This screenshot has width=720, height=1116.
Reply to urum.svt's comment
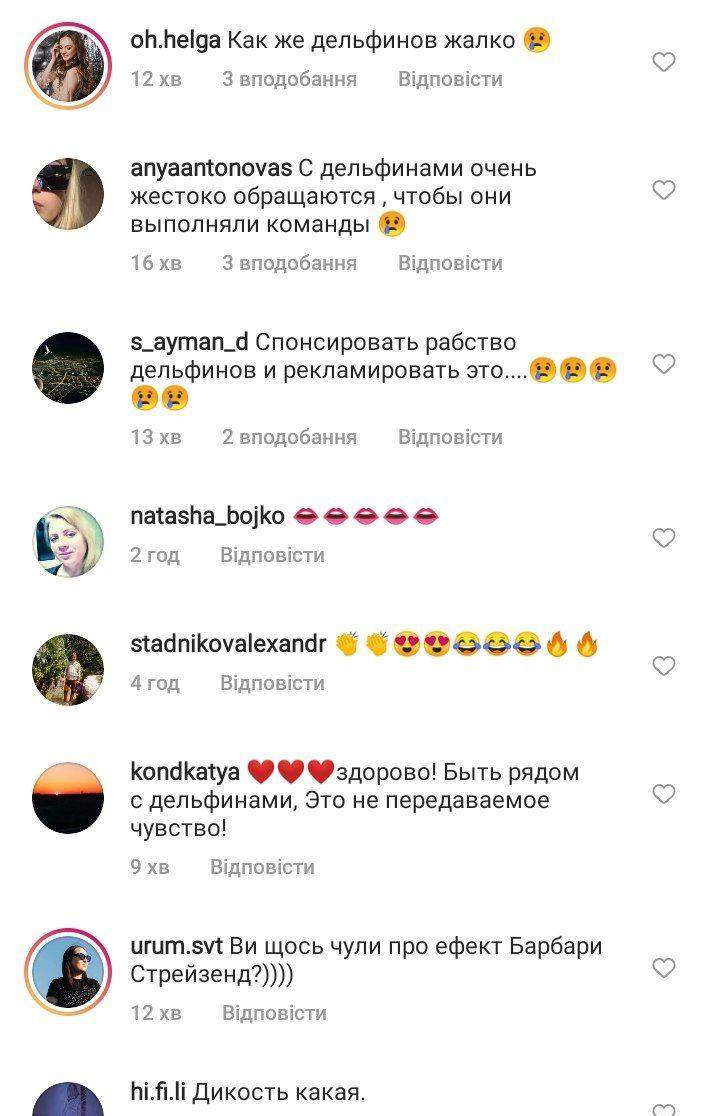click(274, 1013)
